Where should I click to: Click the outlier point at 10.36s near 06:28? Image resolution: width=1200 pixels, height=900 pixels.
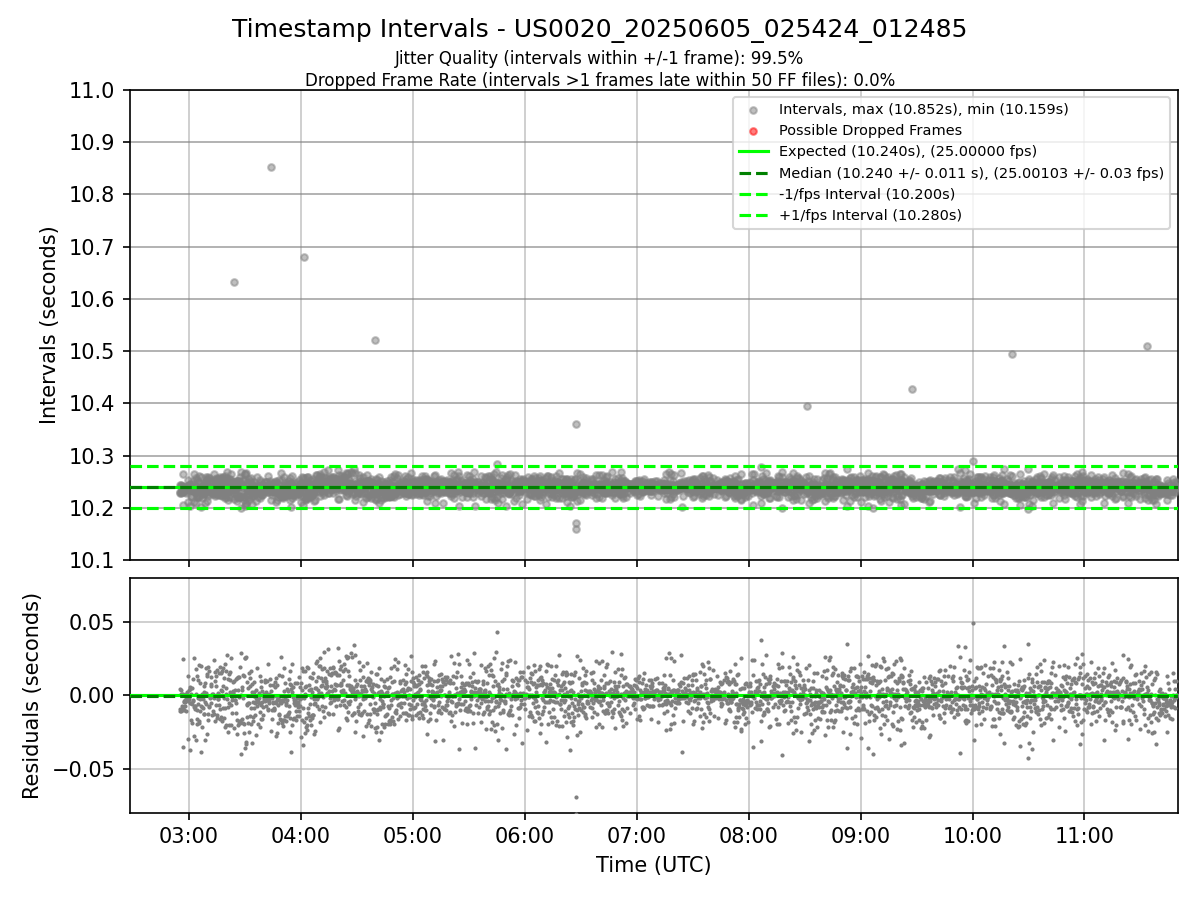pos(576,424)
